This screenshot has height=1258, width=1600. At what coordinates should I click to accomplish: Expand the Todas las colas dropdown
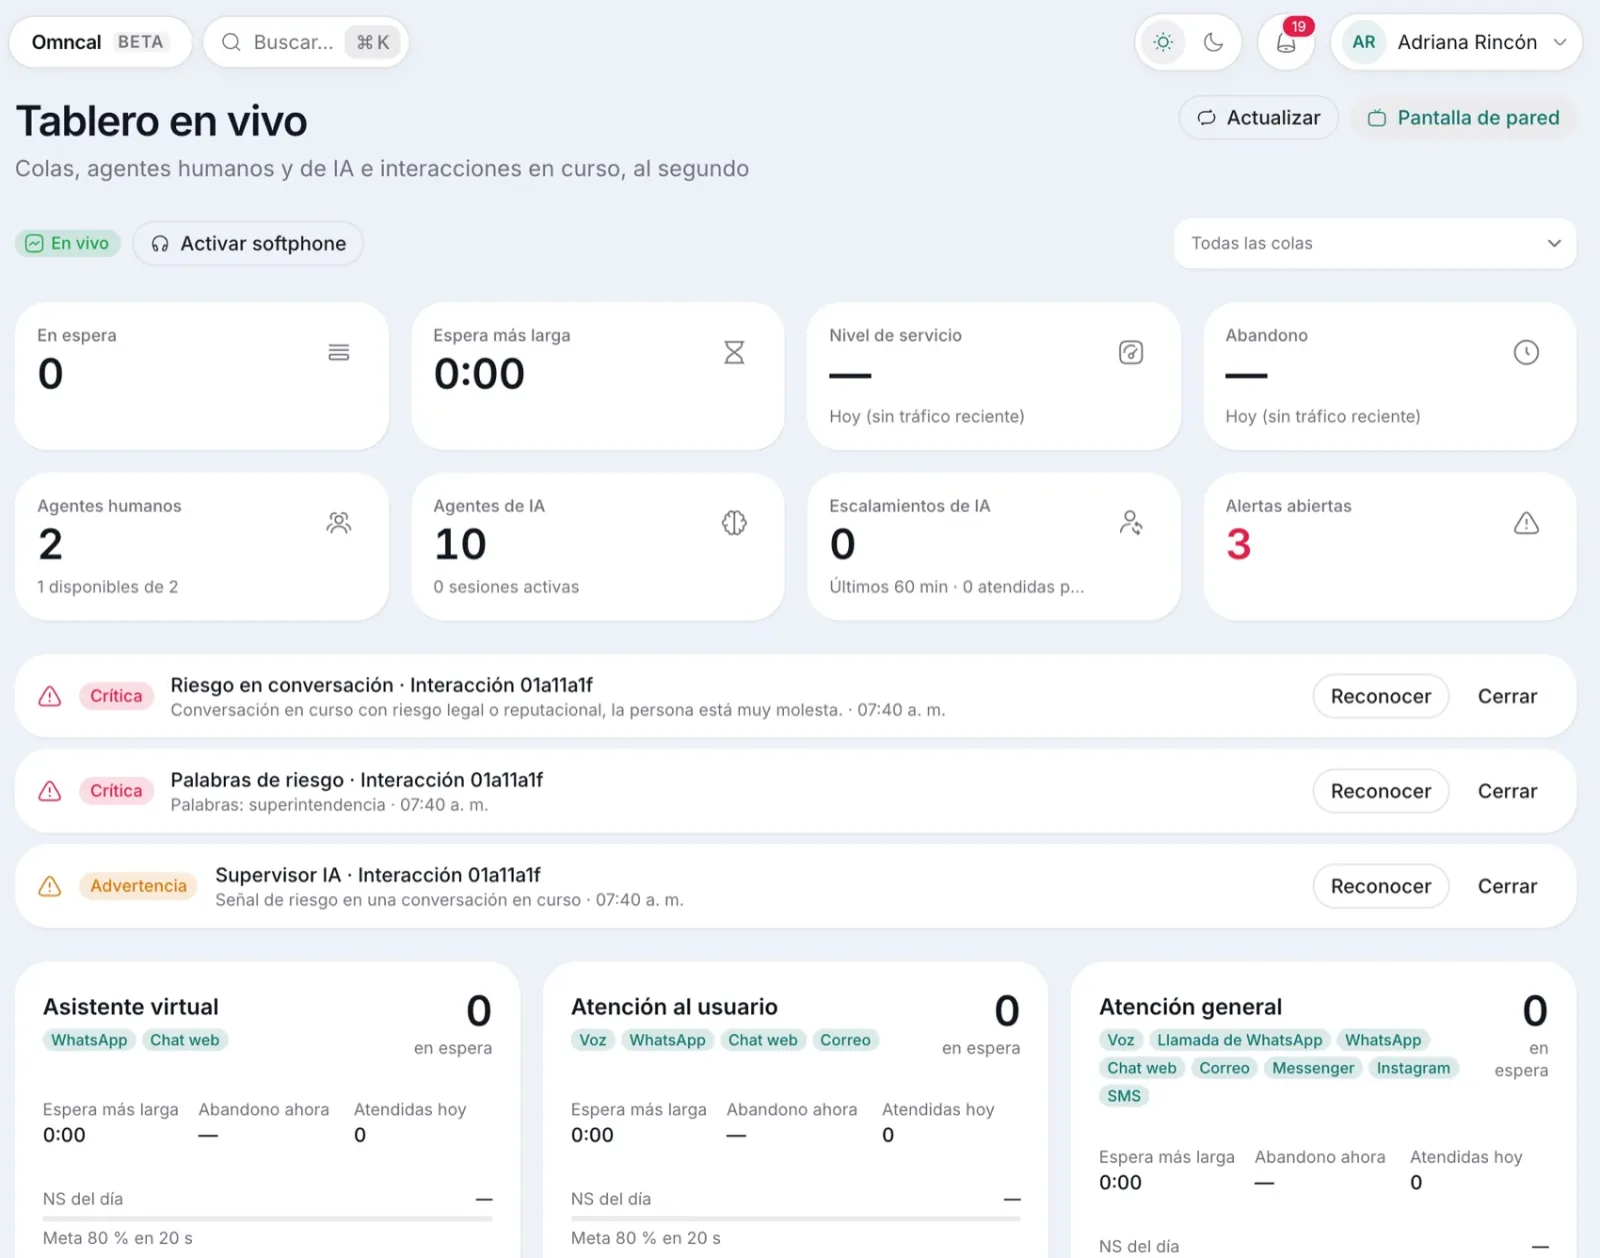coord(1375,243)
